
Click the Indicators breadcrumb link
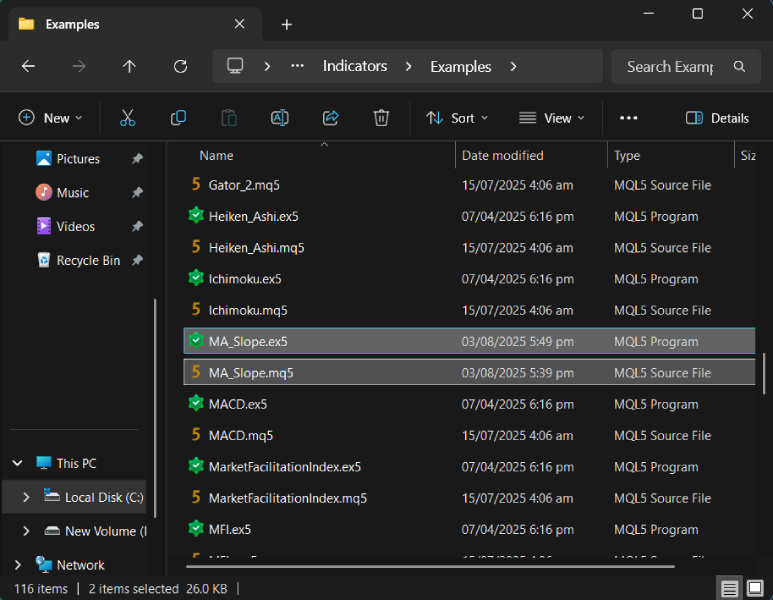(354, 67)
